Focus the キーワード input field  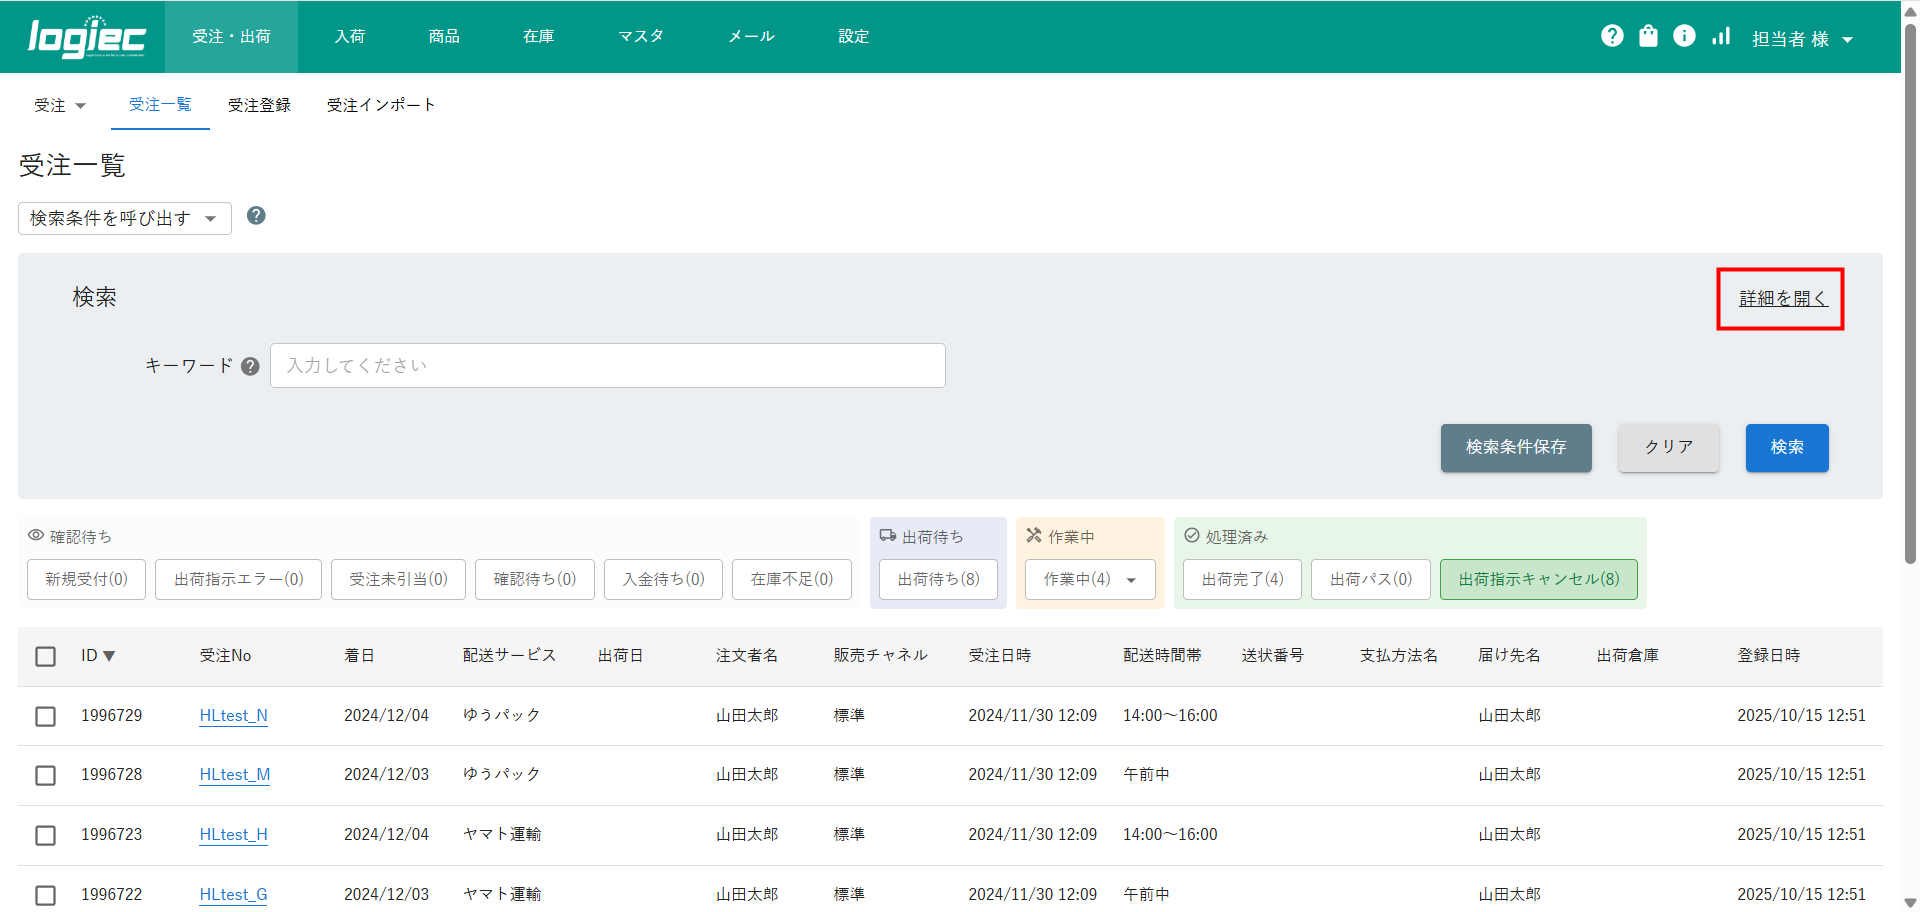(607, 366)
